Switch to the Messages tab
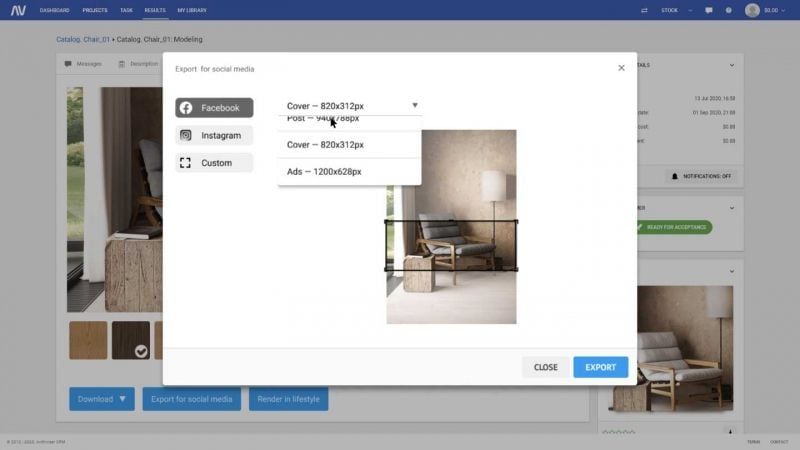This screenshot has width=800, height=450. (84, 64)
